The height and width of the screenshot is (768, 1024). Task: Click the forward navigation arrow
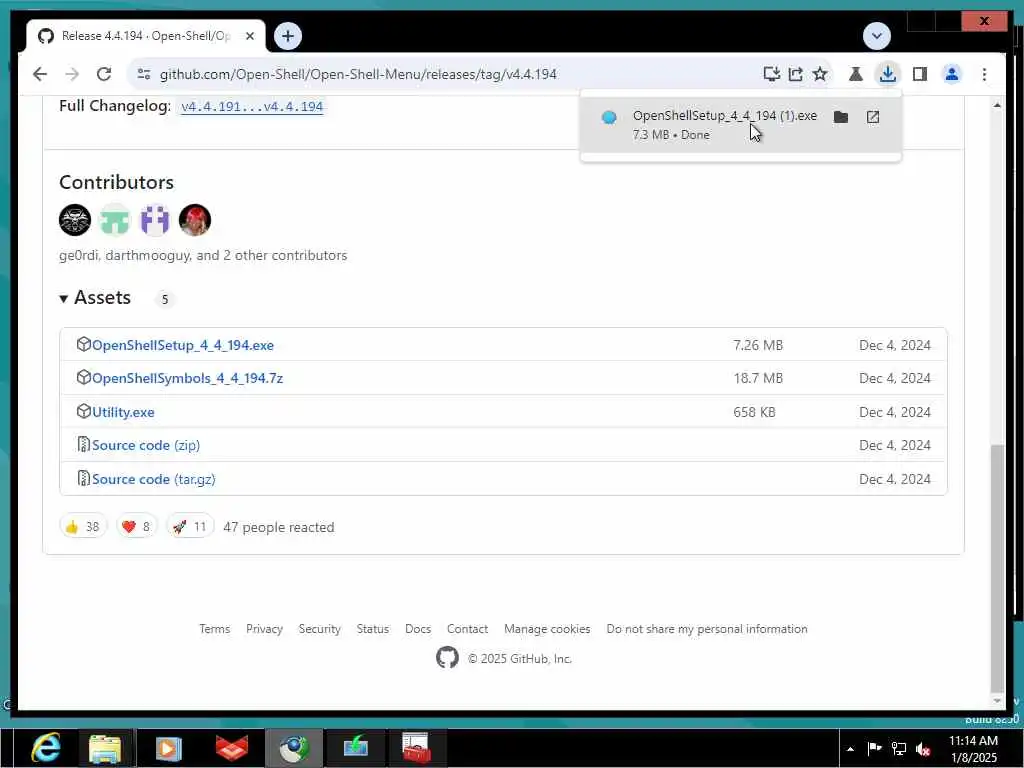point(72,74)
